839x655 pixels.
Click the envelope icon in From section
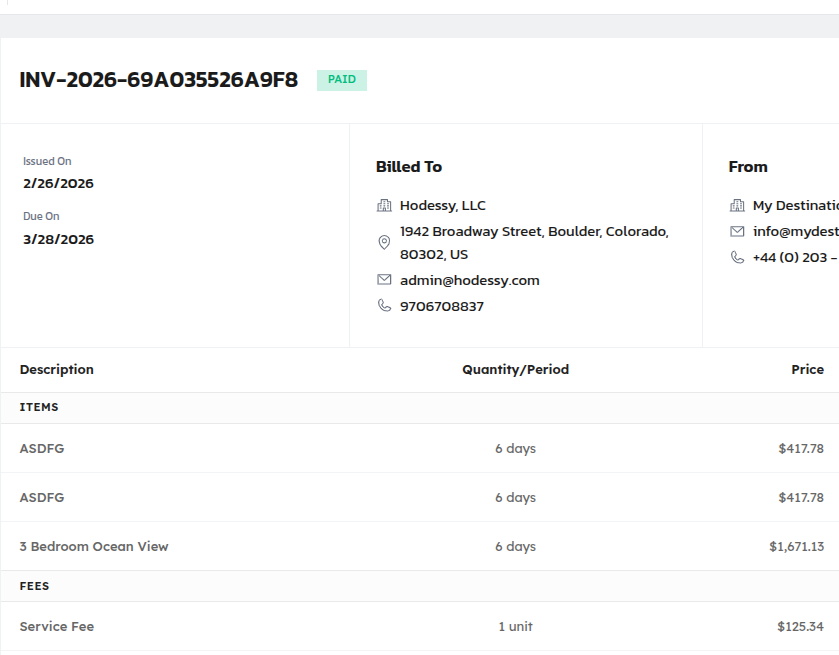pos(737,231)
